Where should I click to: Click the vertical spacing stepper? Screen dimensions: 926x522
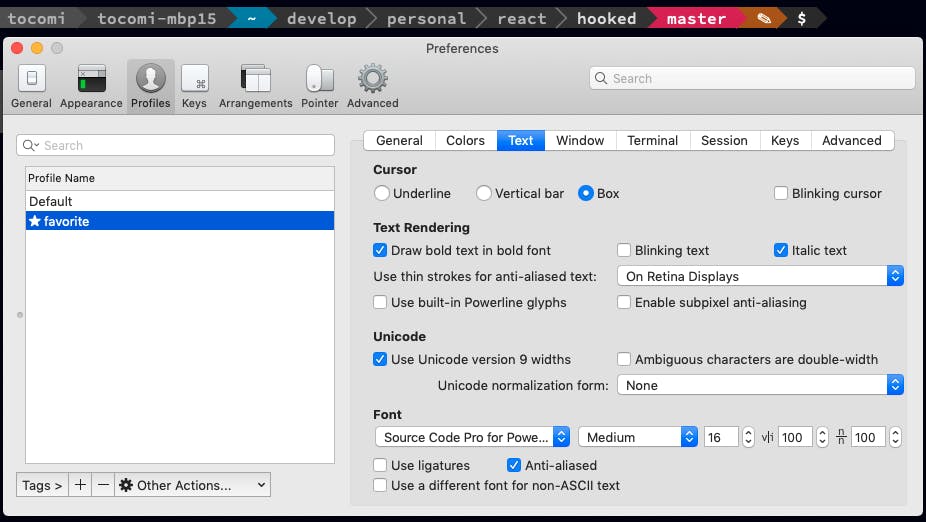(x=895, y=437)
